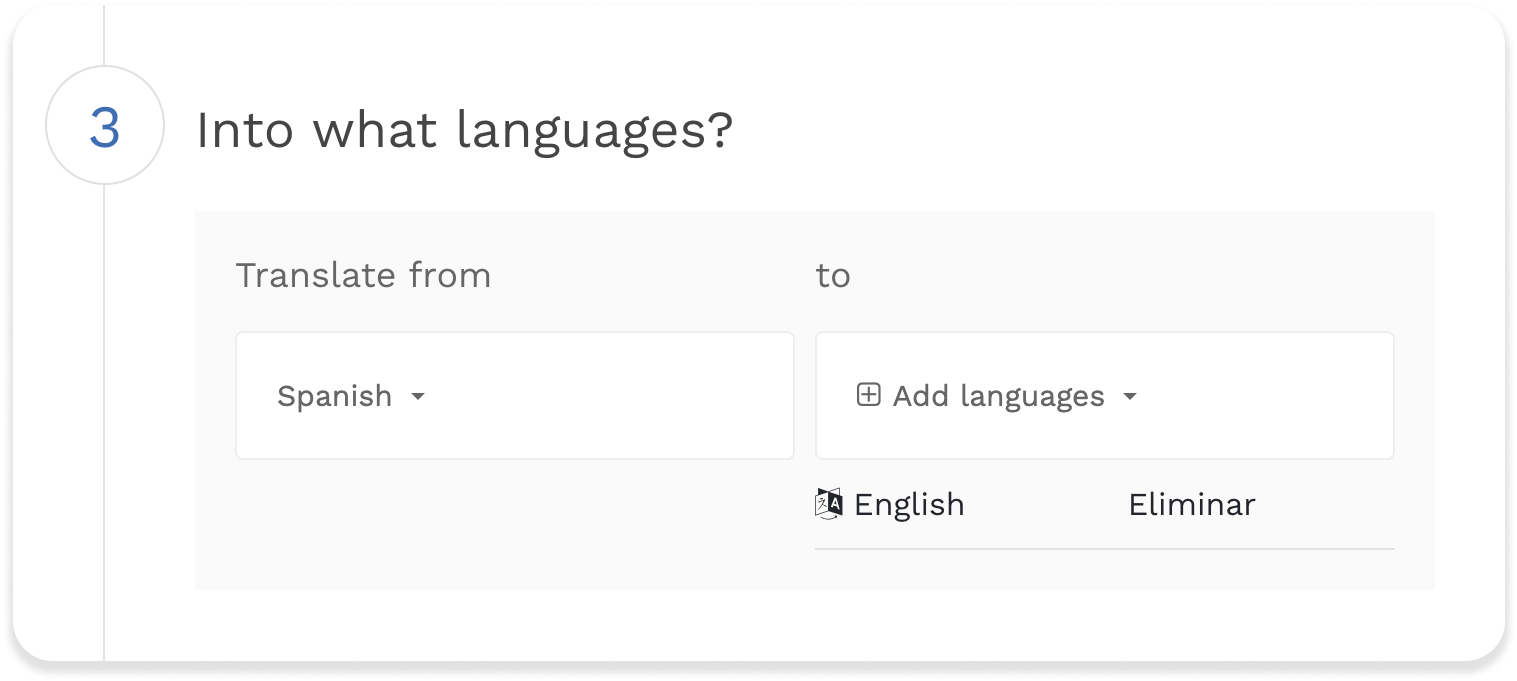Click the chevron next to Spanish
The width and height of the screenshot is (1517, 681).
click(419, 396)
